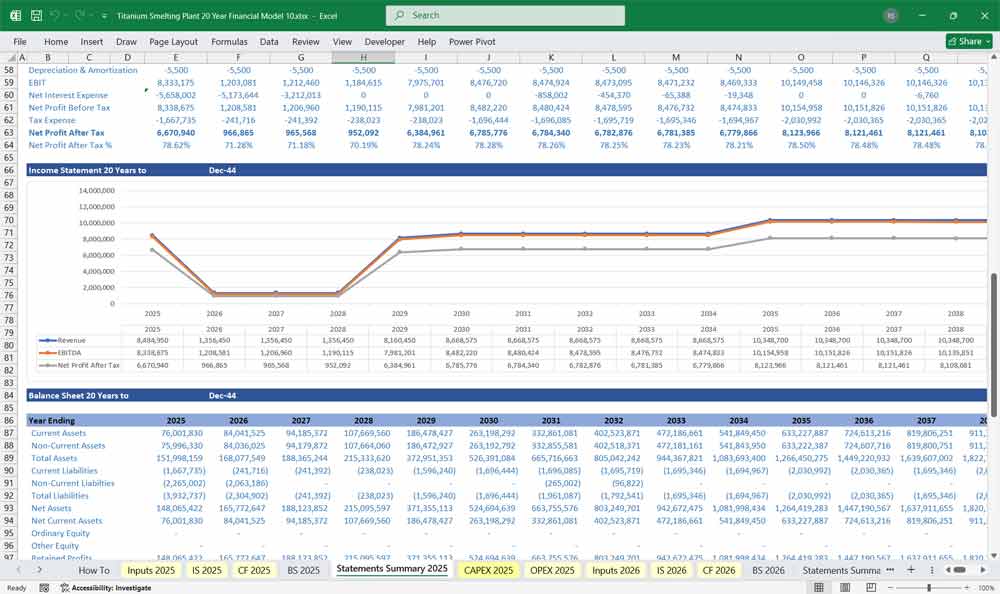Image resolution: width=1000 pixels, height=594 pixels.
Task: Open the Customize Quick Access Toolbar dropdown
Action: point(104,15)
